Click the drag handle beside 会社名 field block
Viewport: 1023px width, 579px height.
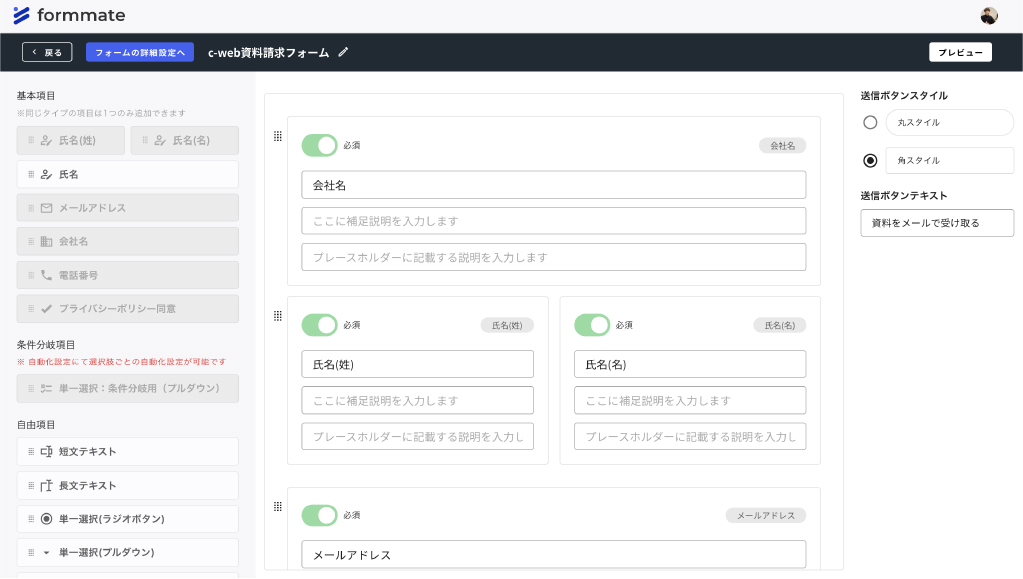click(x=278, y=136)
